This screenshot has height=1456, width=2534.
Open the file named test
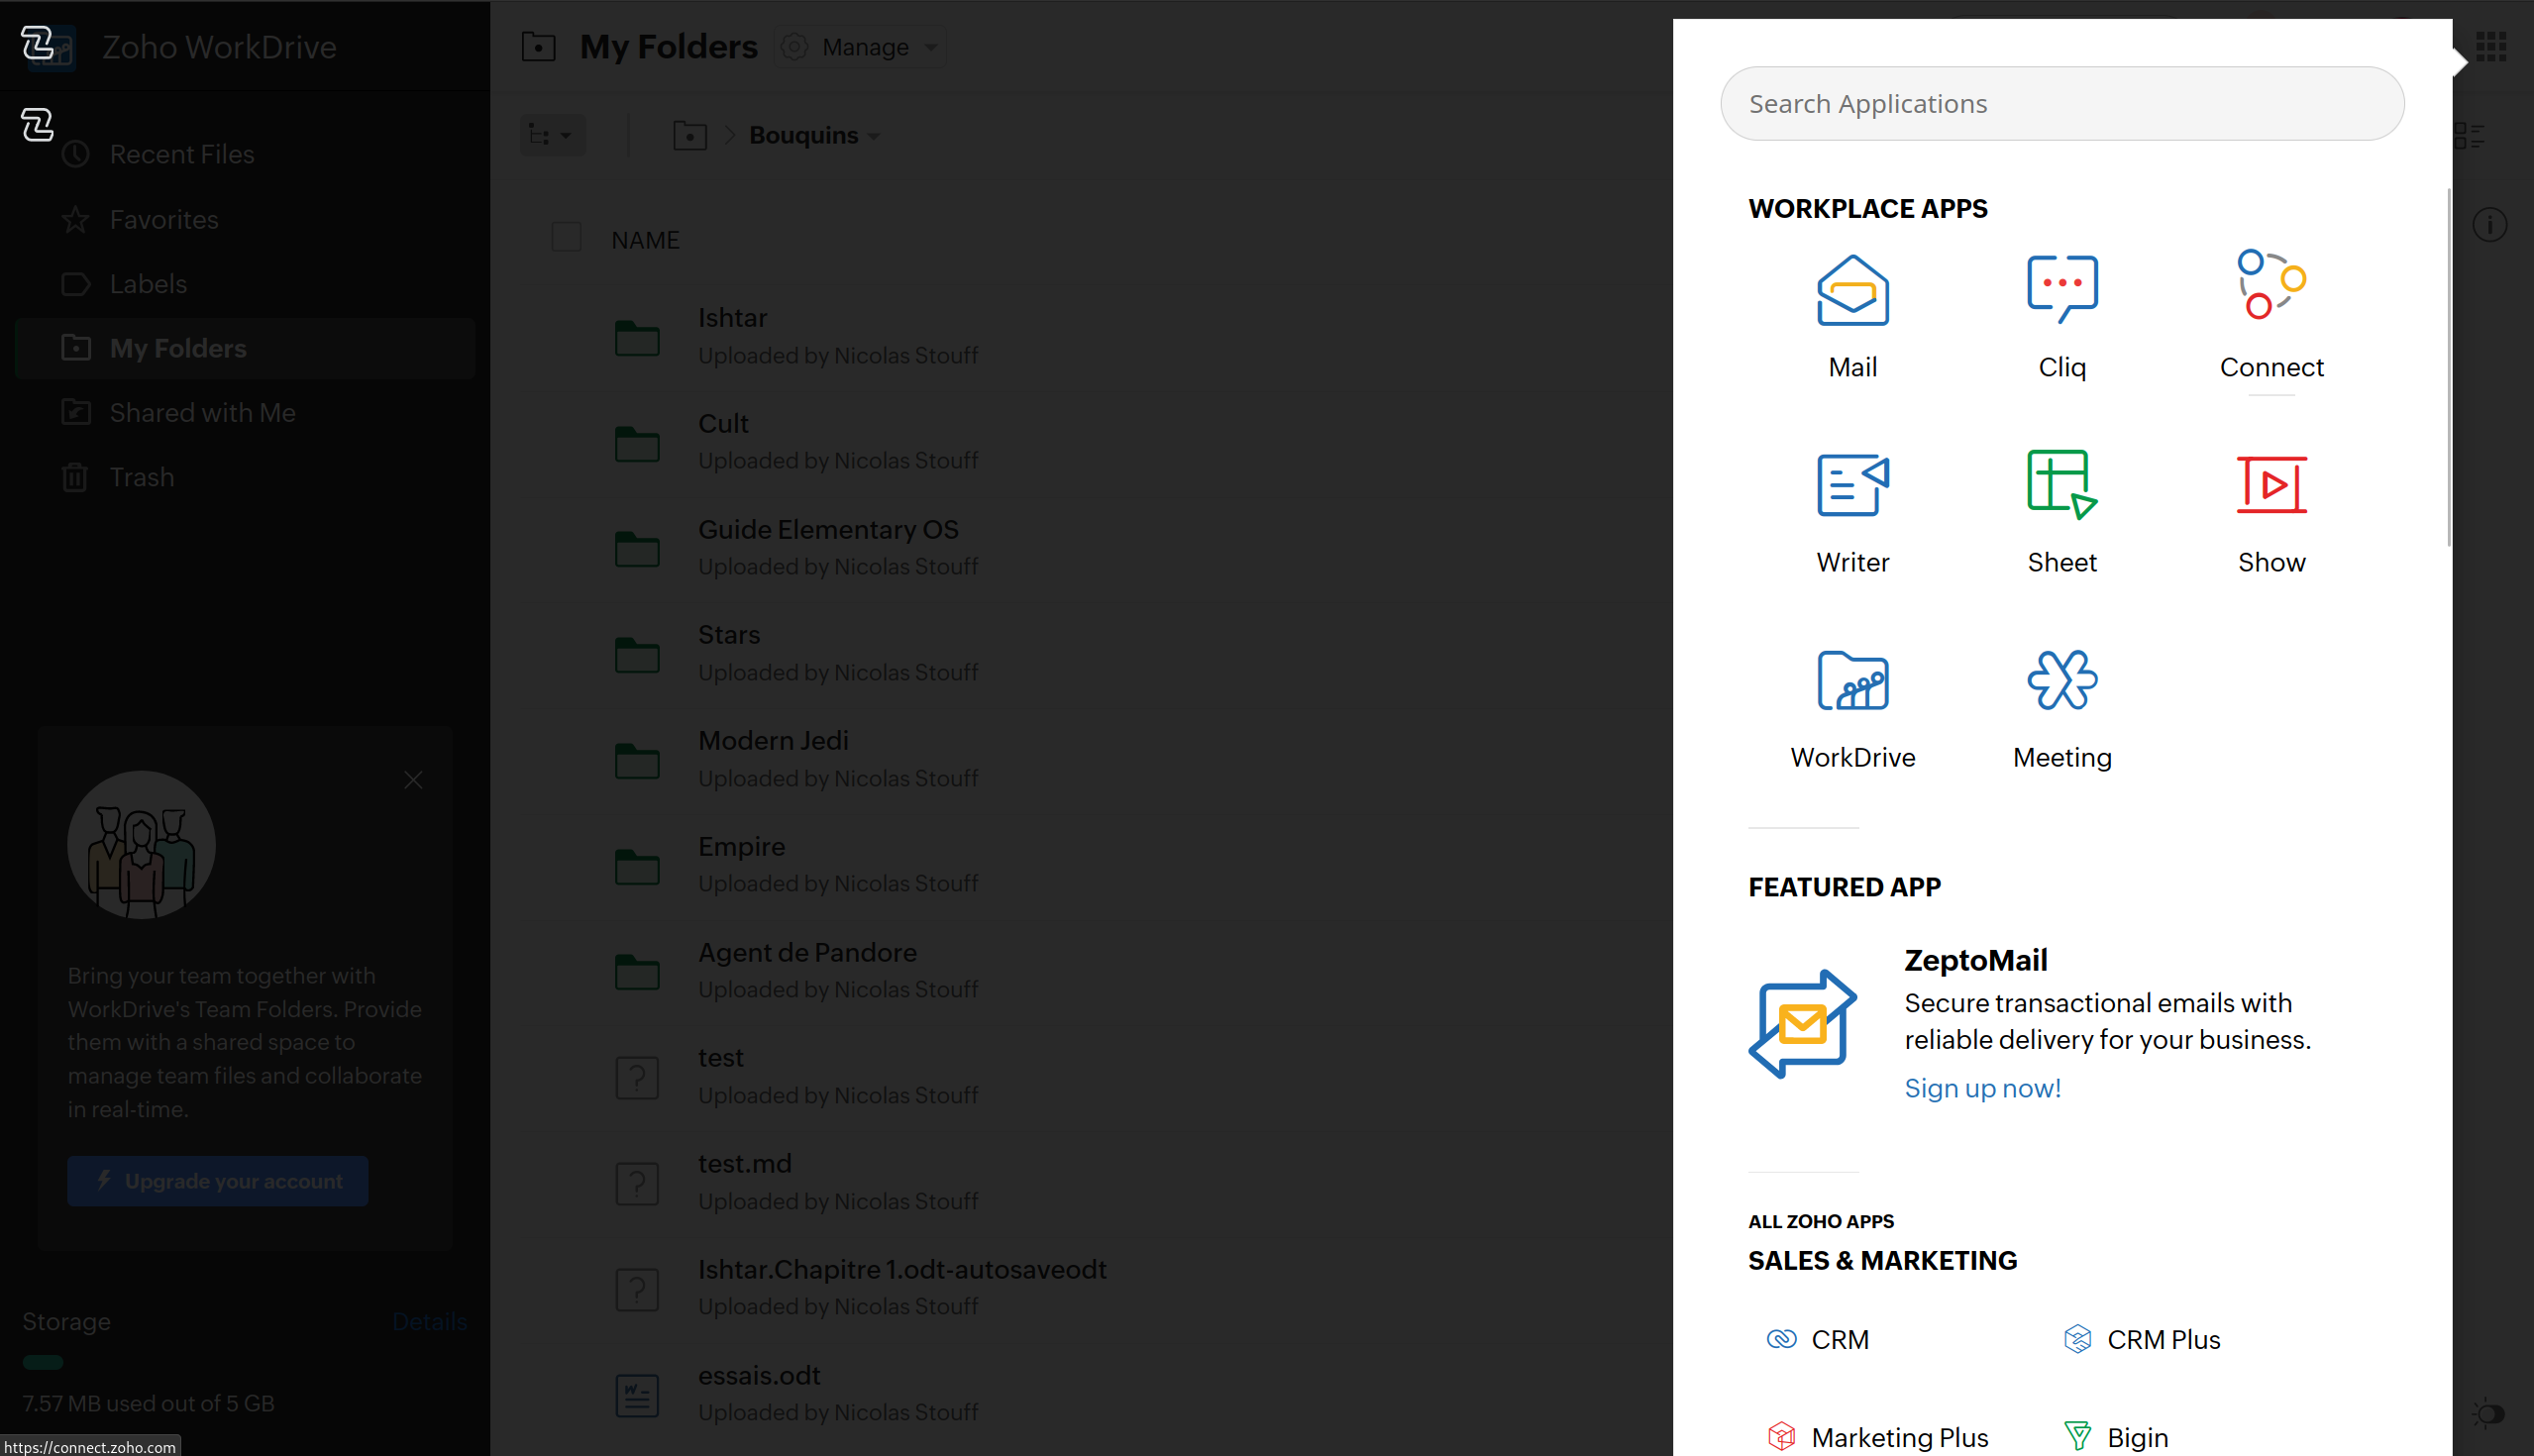[x=720, y=1057]
